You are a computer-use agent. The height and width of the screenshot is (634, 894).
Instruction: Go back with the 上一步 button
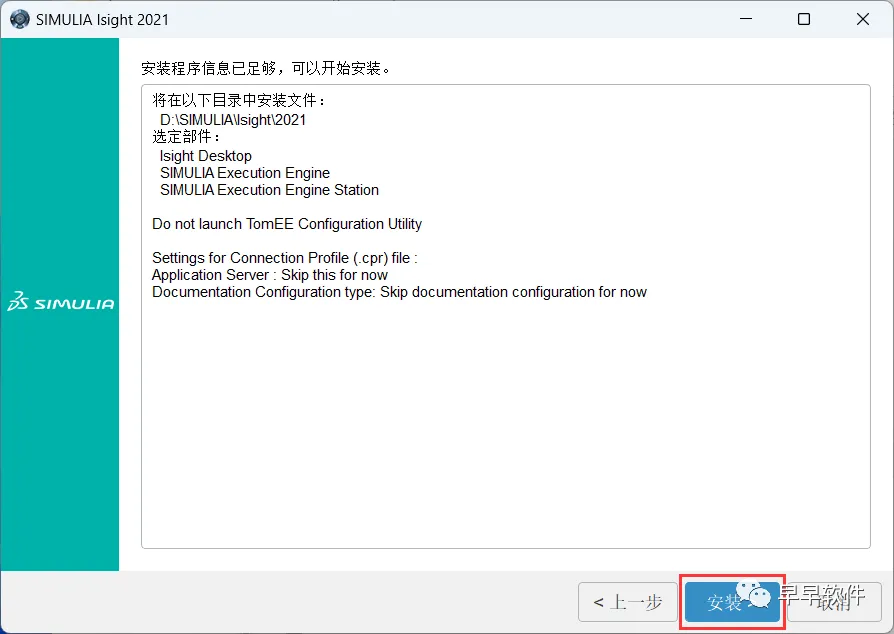click(628, 602)
